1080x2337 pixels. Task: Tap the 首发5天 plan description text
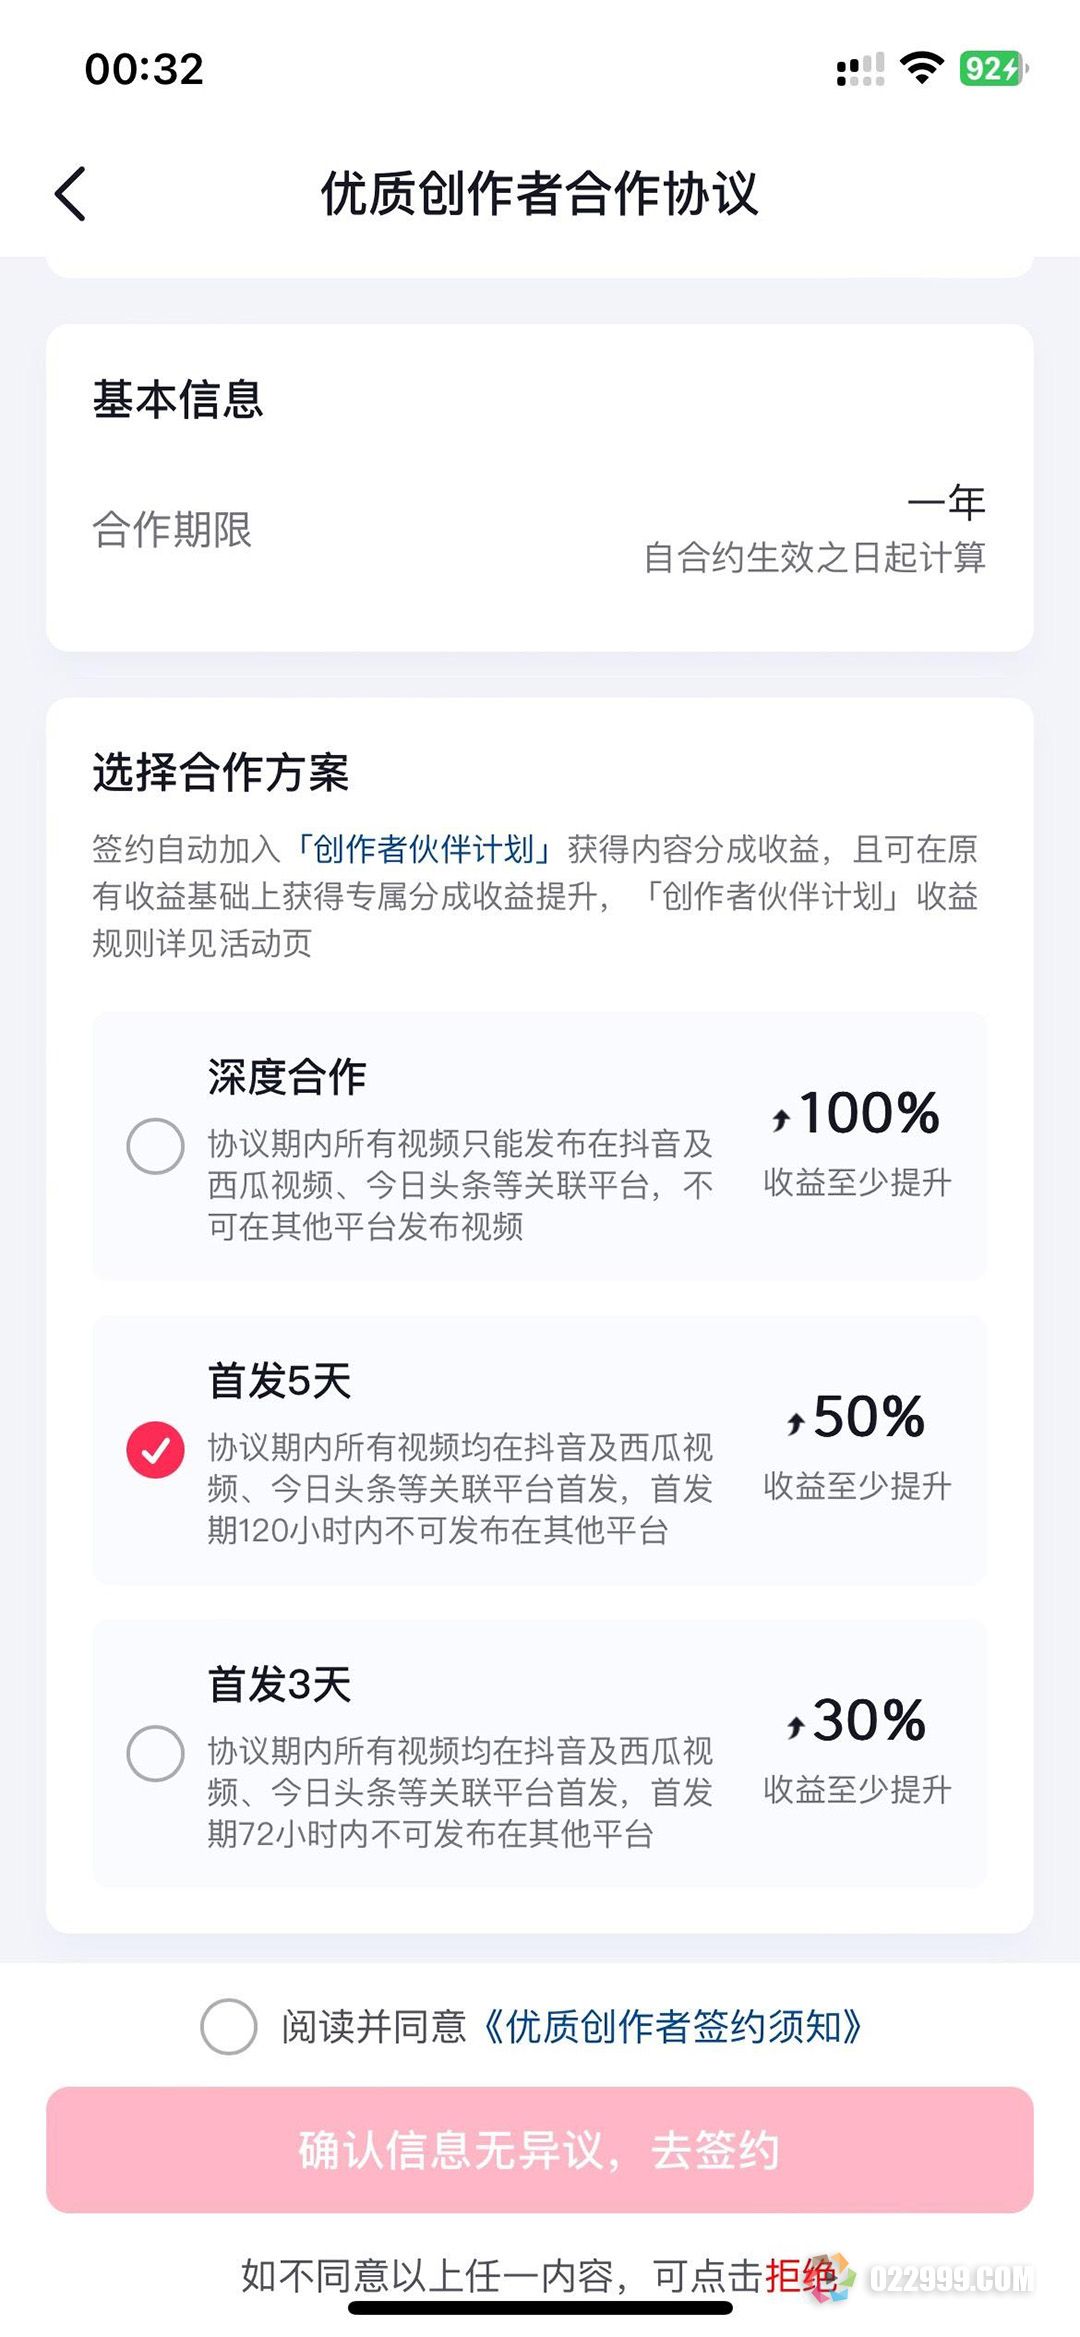click(460, 1489)
